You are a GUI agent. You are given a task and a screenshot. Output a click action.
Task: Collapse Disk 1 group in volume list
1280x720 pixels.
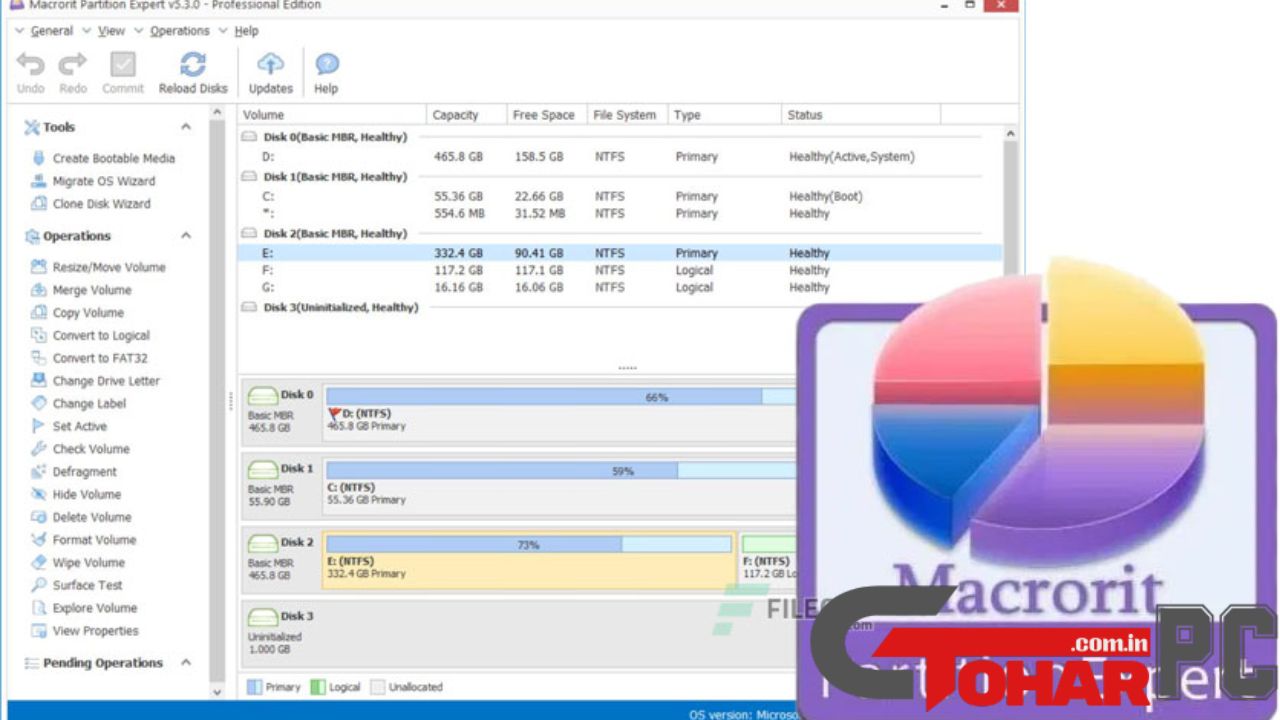click(250, 177)
